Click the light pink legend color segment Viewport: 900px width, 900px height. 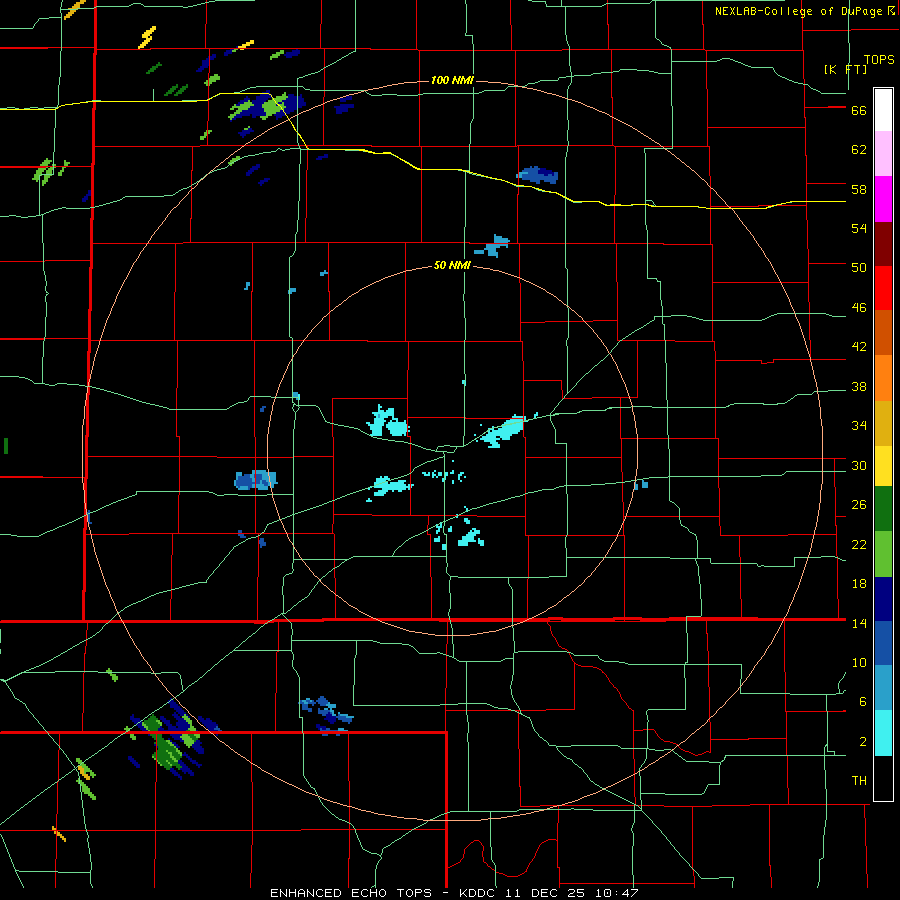[x=883, y=154]
